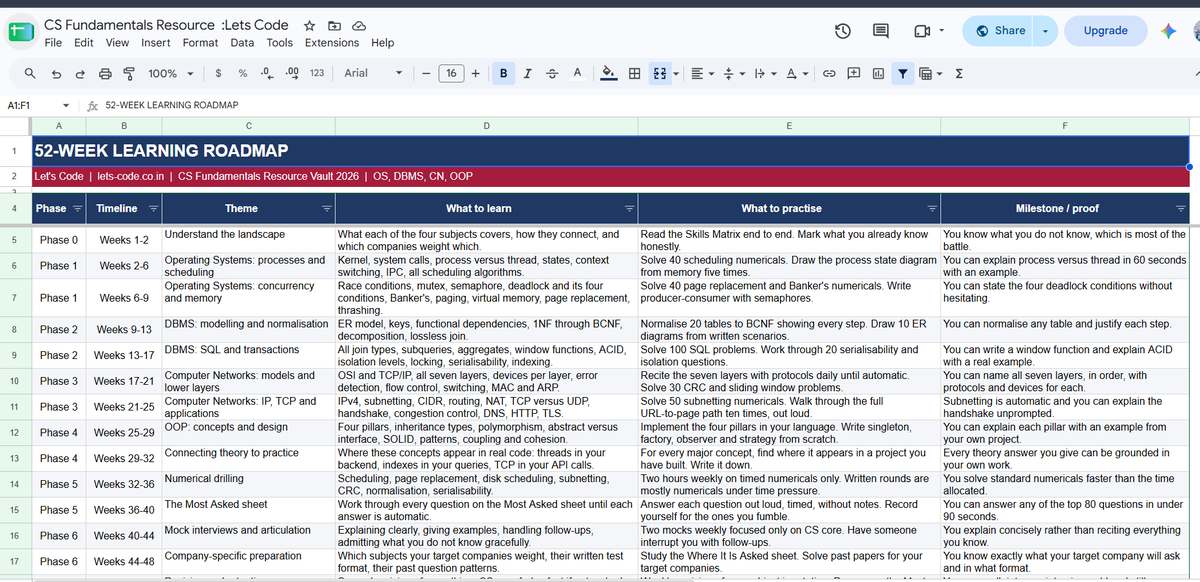Open Milestone / proof column filter
Image resolution: width=1200 pixels, height=582 pixels.
pos(1181,209)
